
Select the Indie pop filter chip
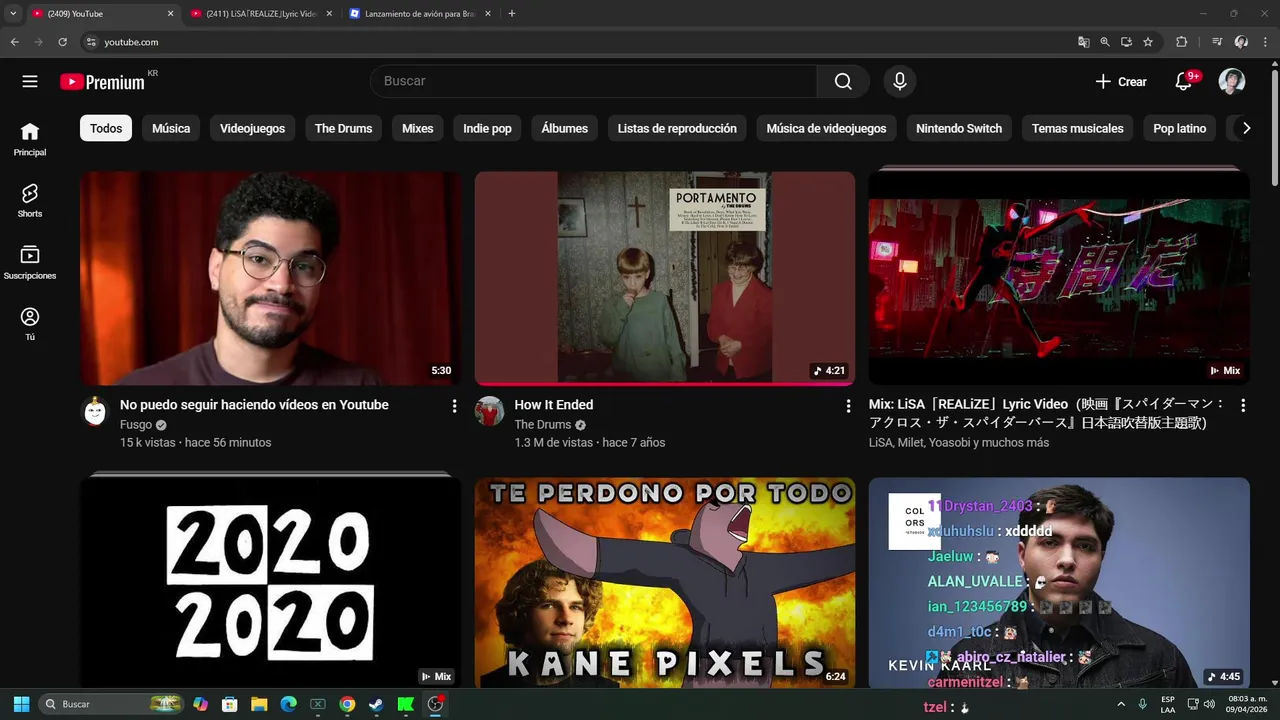pyautogui.click(x=487, y=128)
